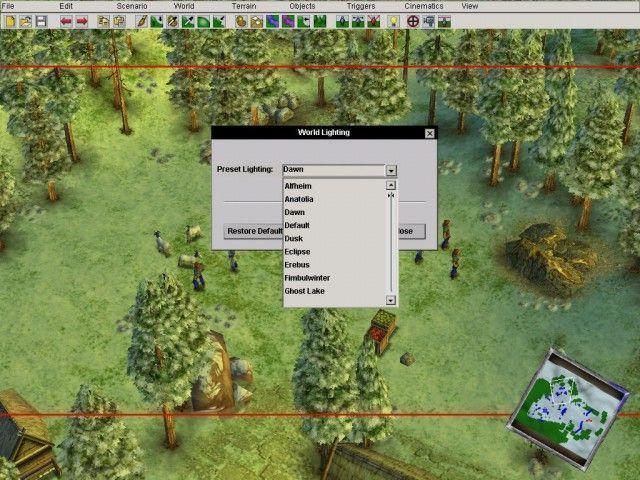The width and height of the screenshot is (640, 480).
Task: Click the new scenario icon
Action: coord(9,20)
